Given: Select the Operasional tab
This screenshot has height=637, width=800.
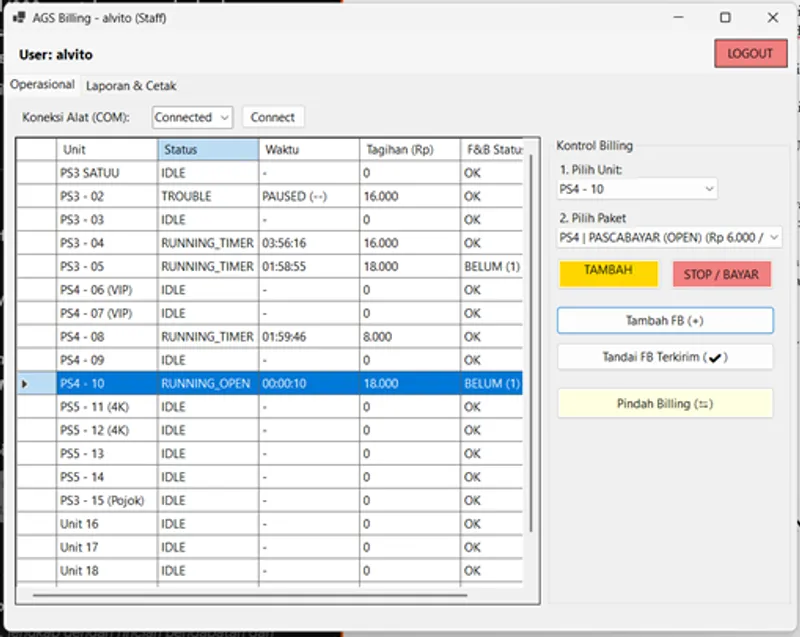Looking at the screenshot, I should pos(42,85).
